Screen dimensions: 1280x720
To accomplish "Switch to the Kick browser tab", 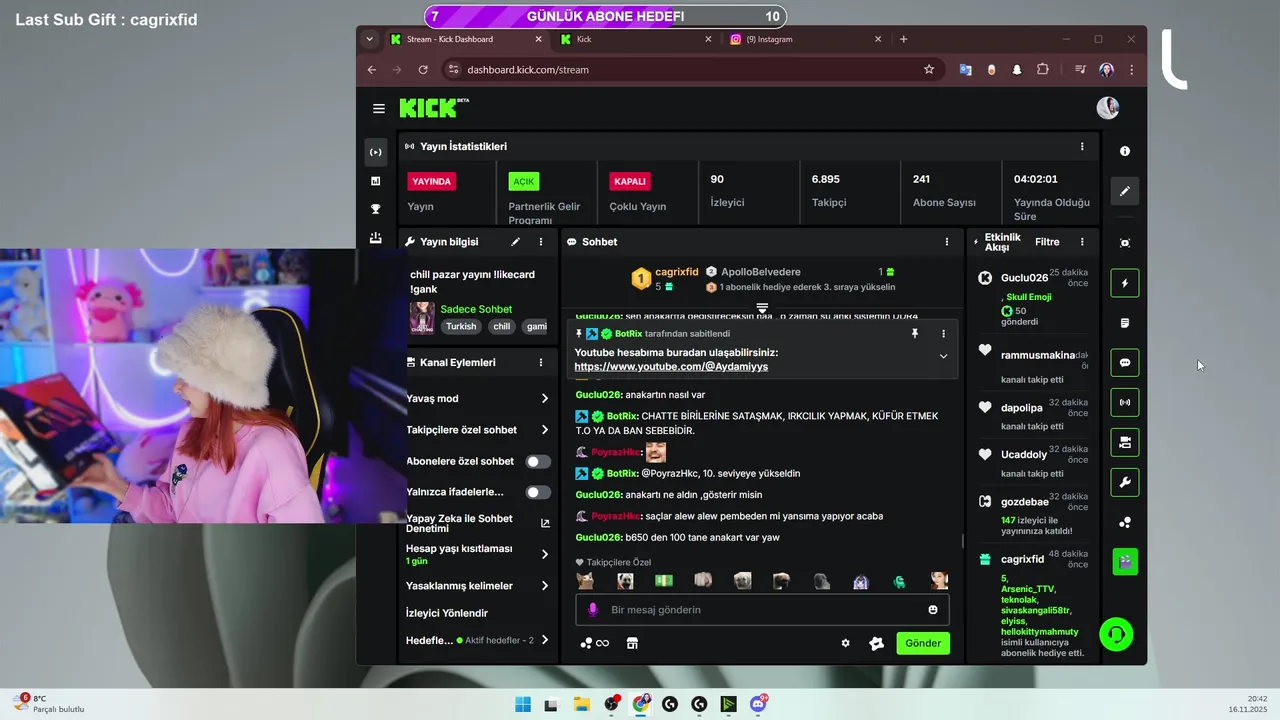I will click(636, 39).
